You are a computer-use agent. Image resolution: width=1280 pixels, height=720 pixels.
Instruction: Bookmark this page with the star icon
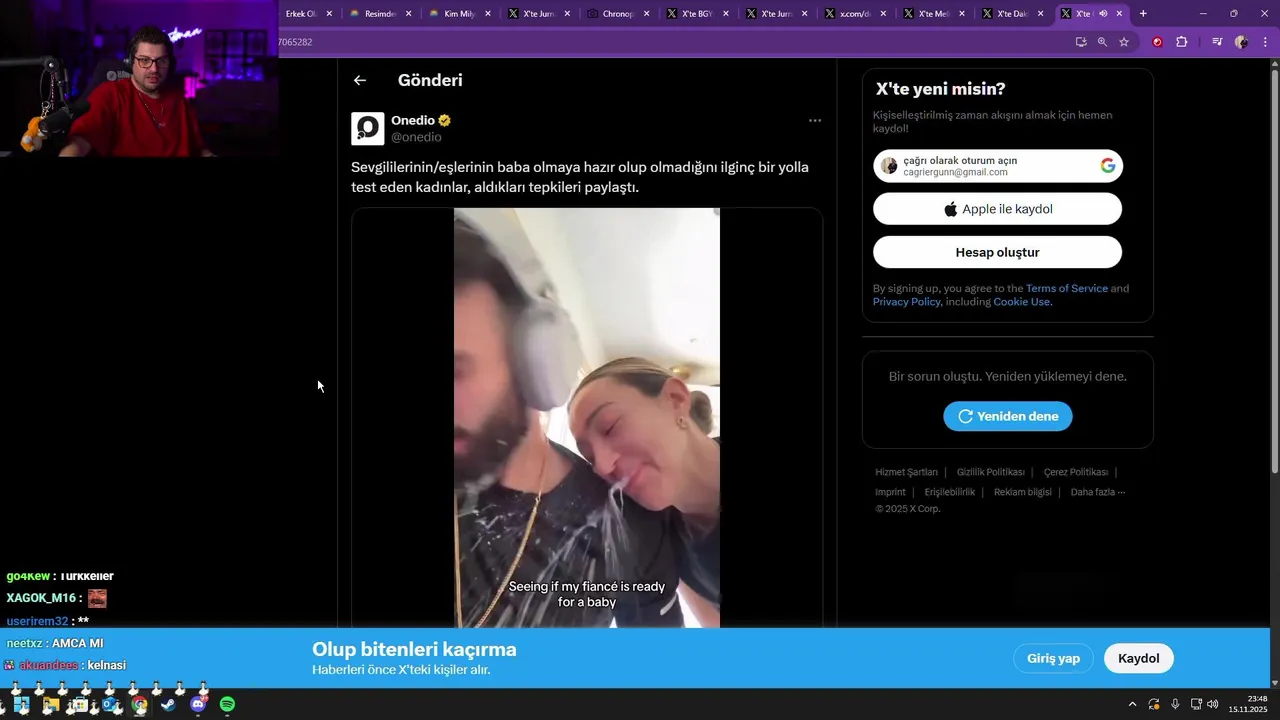1124,42
